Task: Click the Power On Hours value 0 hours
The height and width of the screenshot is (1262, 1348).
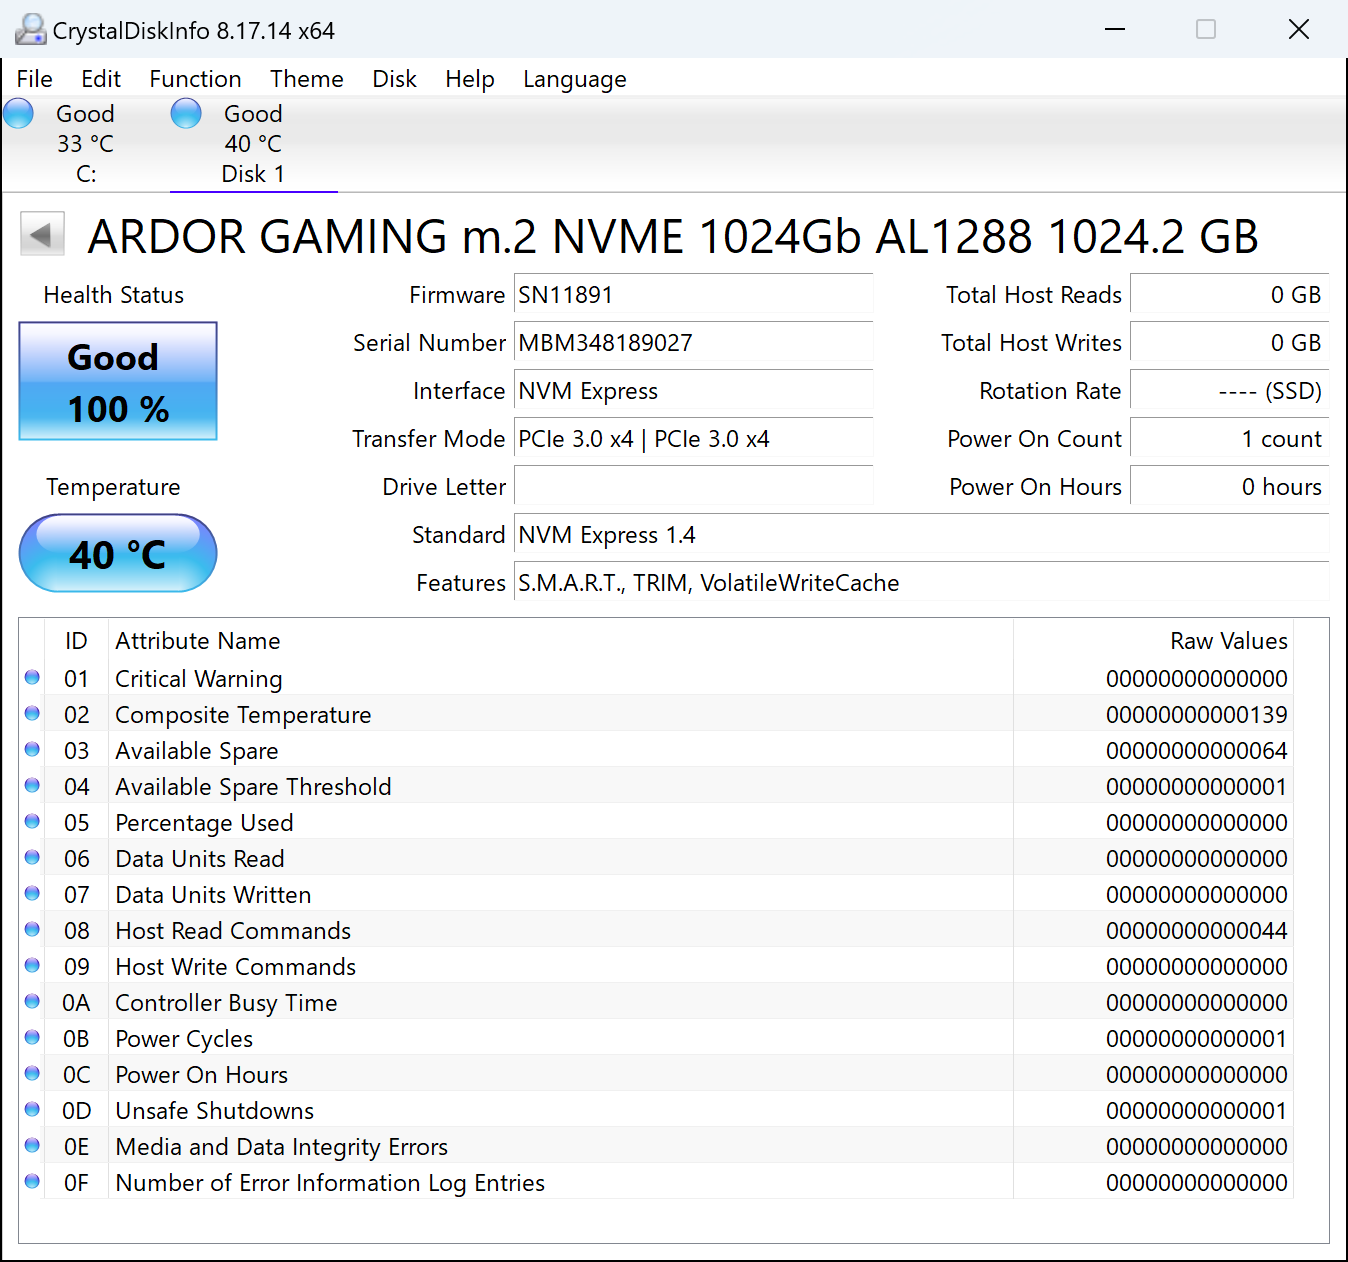Action: pos(1229,487)
